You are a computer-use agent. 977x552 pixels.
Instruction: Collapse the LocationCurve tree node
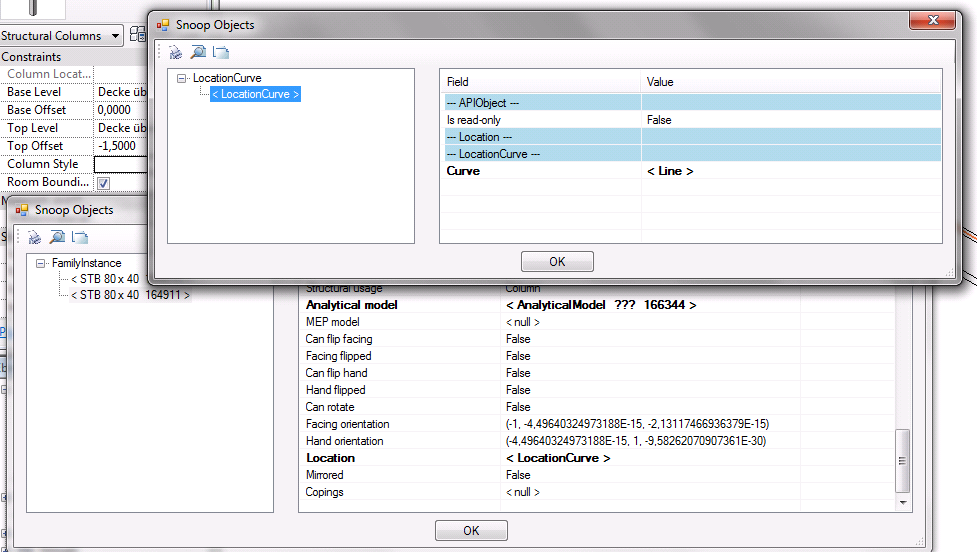tap(181, 78)
